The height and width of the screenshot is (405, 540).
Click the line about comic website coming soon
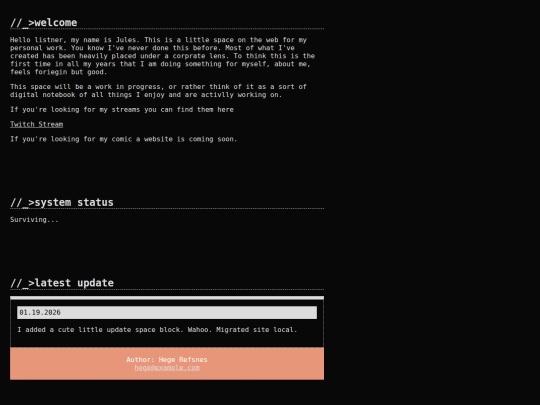click(124, 139)
